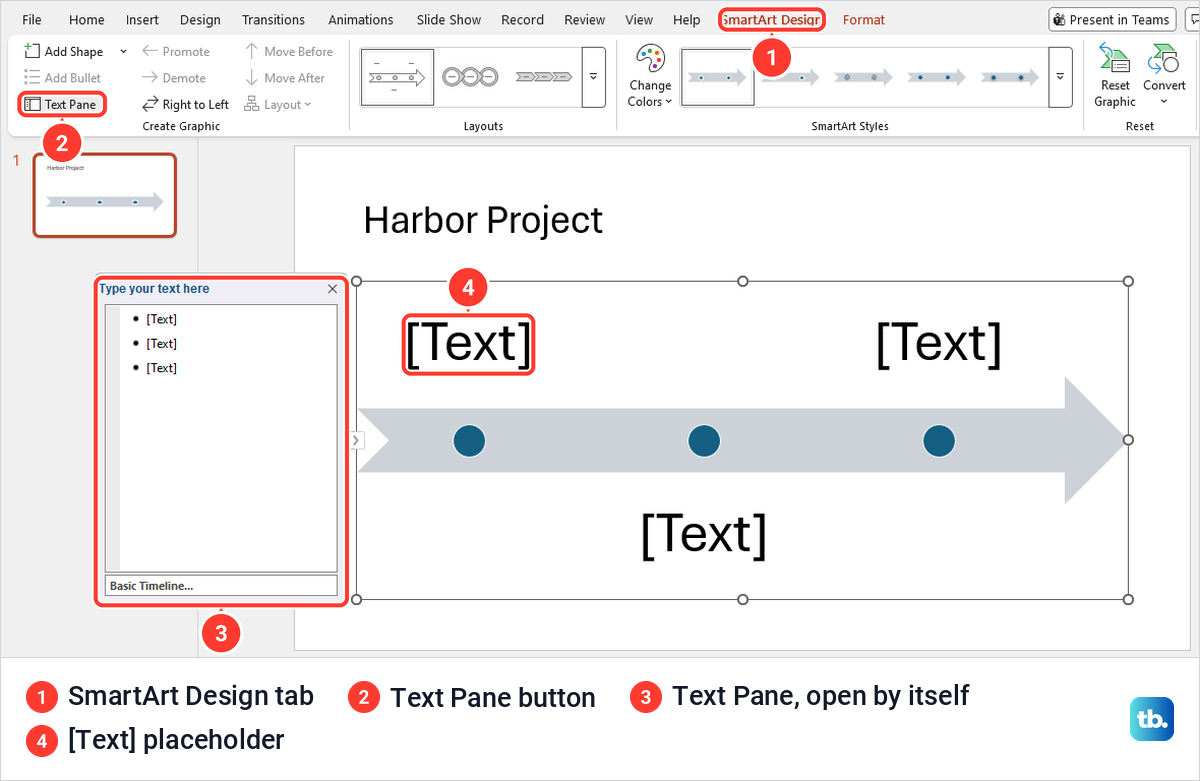Click Add Bullet command
This screenshot has height=781, width=1200.
[x=62, y=78]
